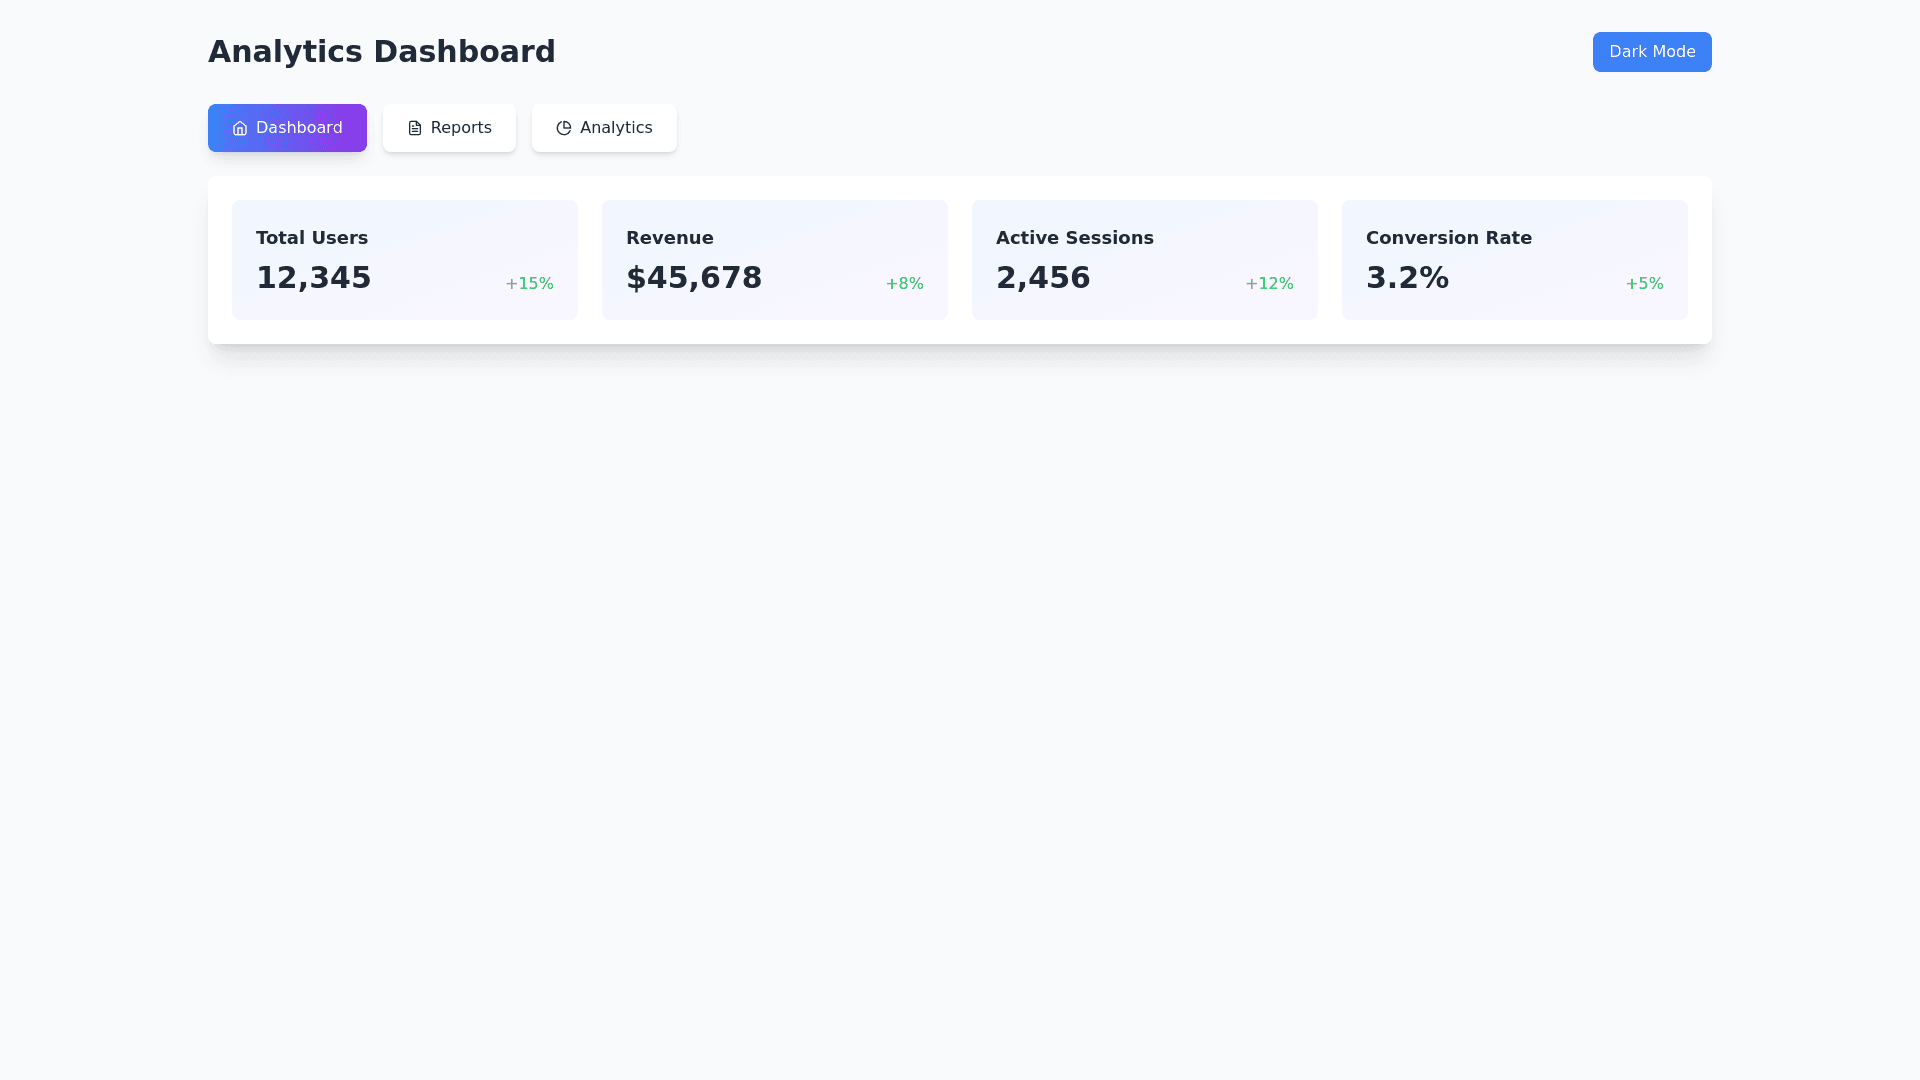The image size is (1920, 1080).
Task: Switch to the Reports tab
Action: coord(449,128)
